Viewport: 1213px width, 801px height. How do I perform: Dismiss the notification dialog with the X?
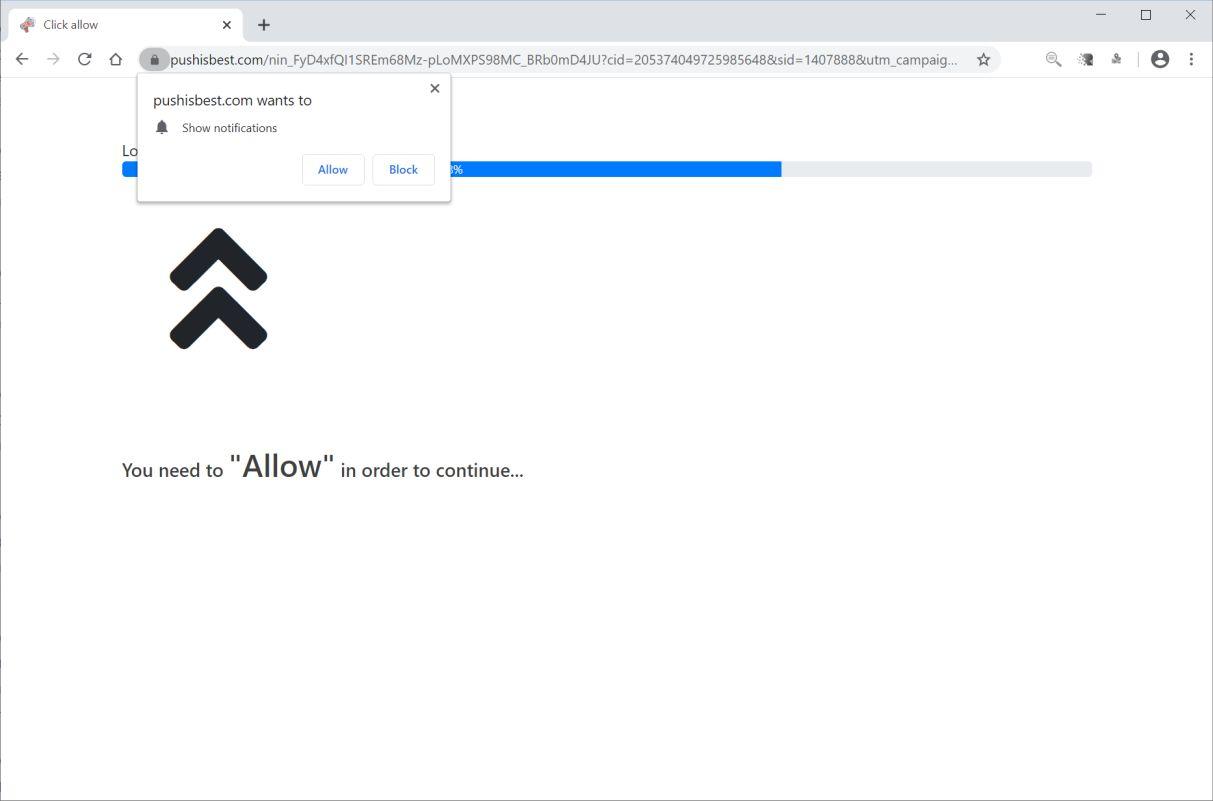pyautogui.click(x=434, y=88)
